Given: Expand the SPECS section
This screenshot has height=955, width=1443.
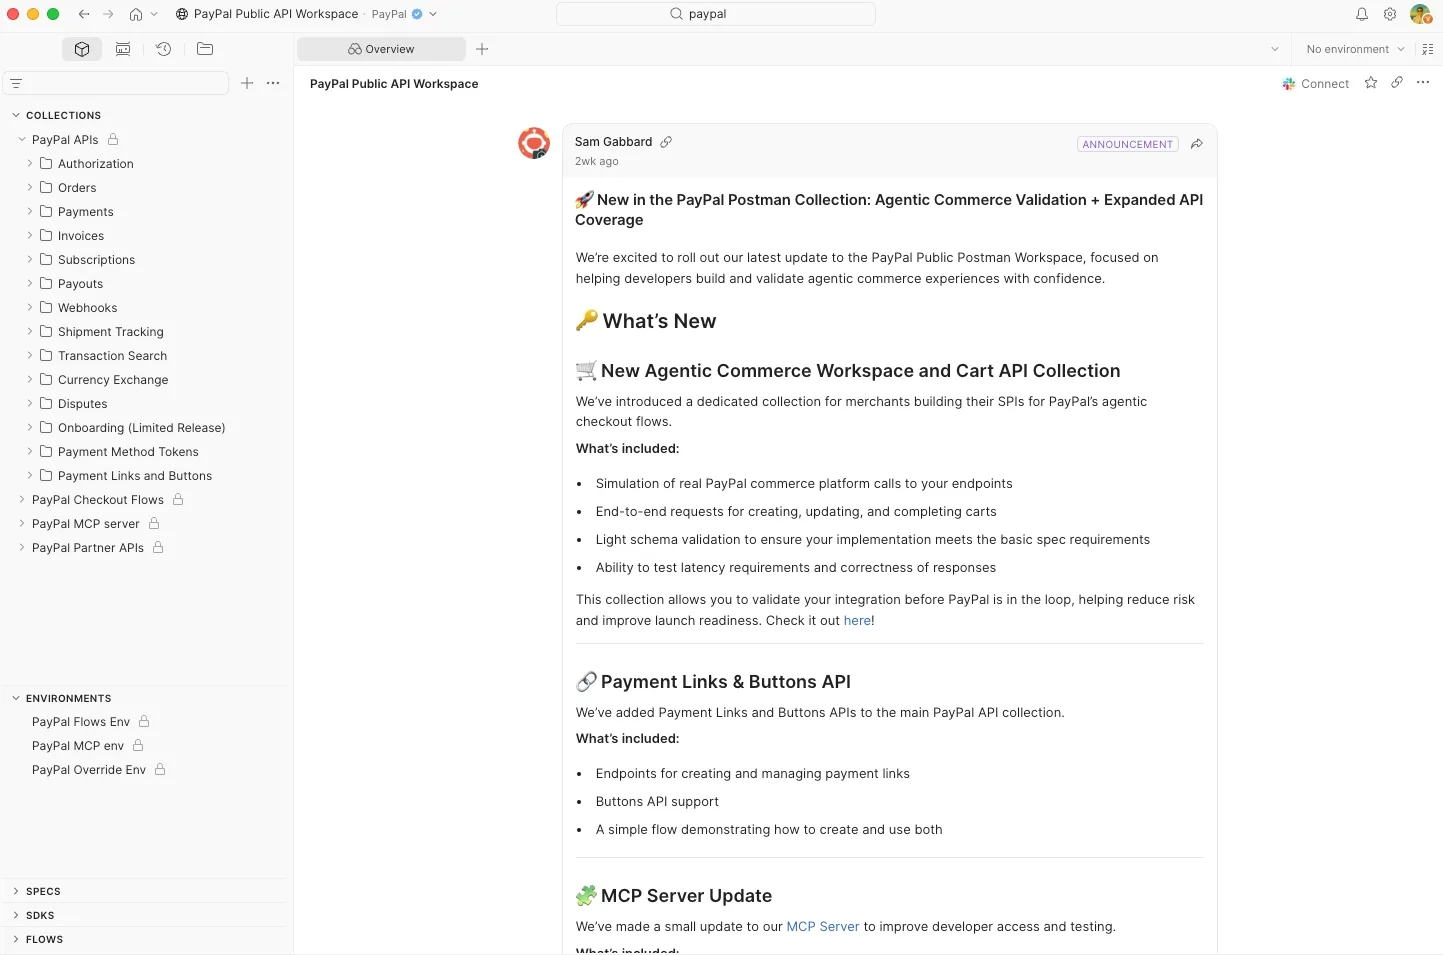Looking at the screenshot, I should point(16,891).
